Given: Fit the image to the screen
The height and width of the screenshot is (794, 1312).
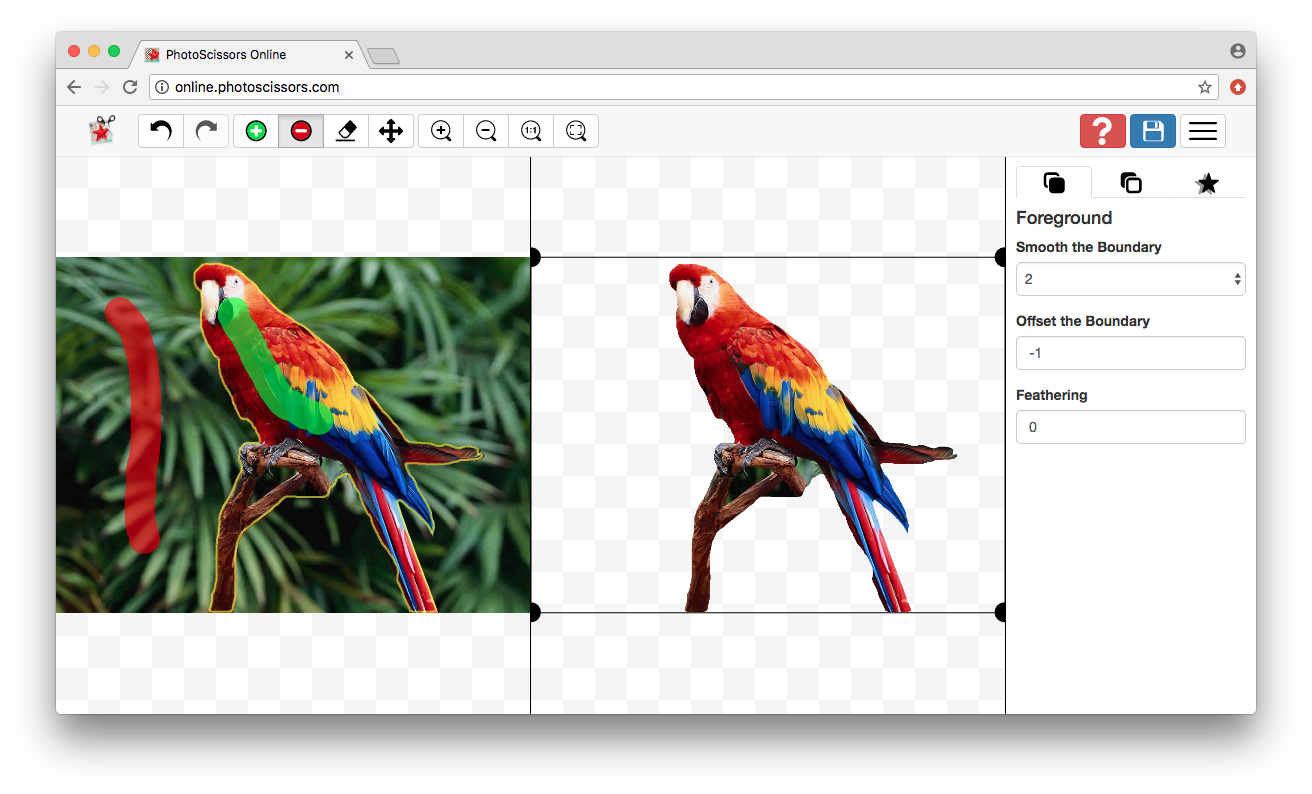Looking at the screenshot, I should coord(576,131).
